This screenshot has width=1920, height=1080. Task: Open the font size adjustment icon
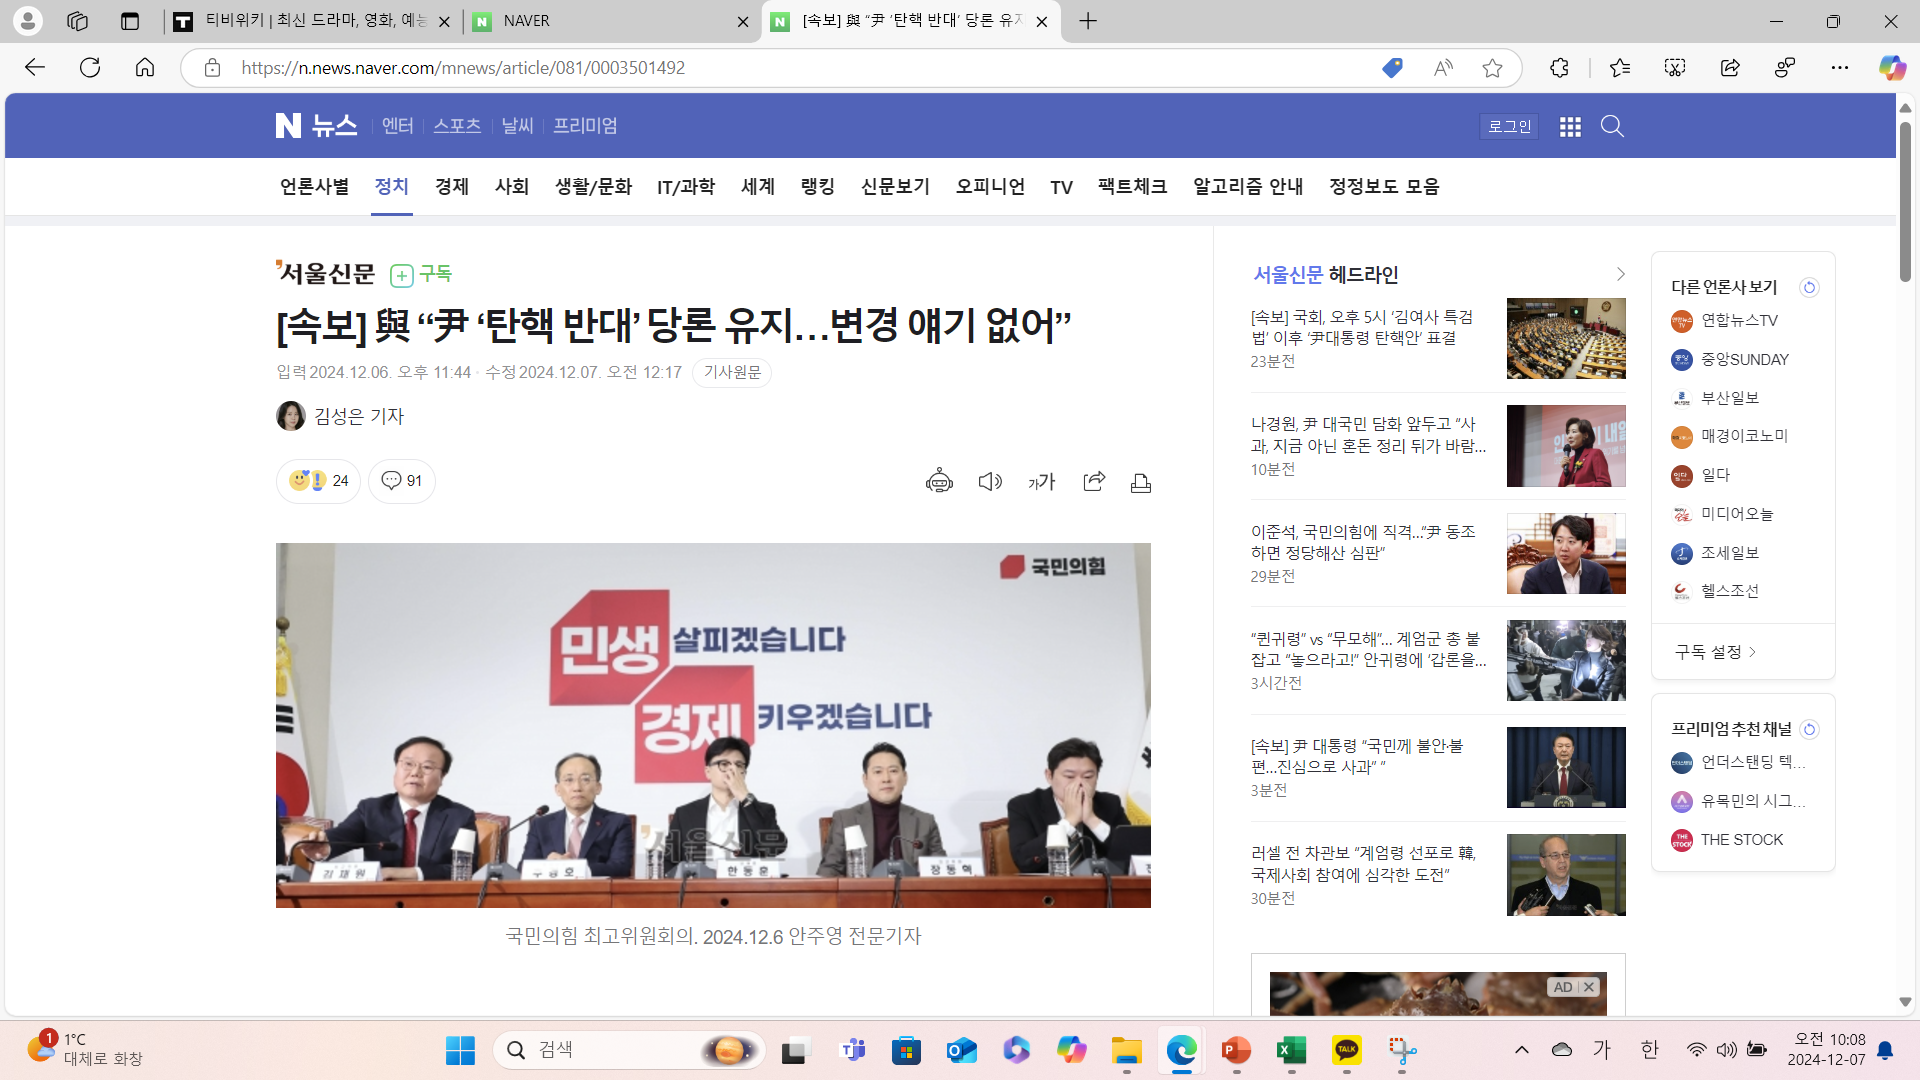pos(1042,481)
